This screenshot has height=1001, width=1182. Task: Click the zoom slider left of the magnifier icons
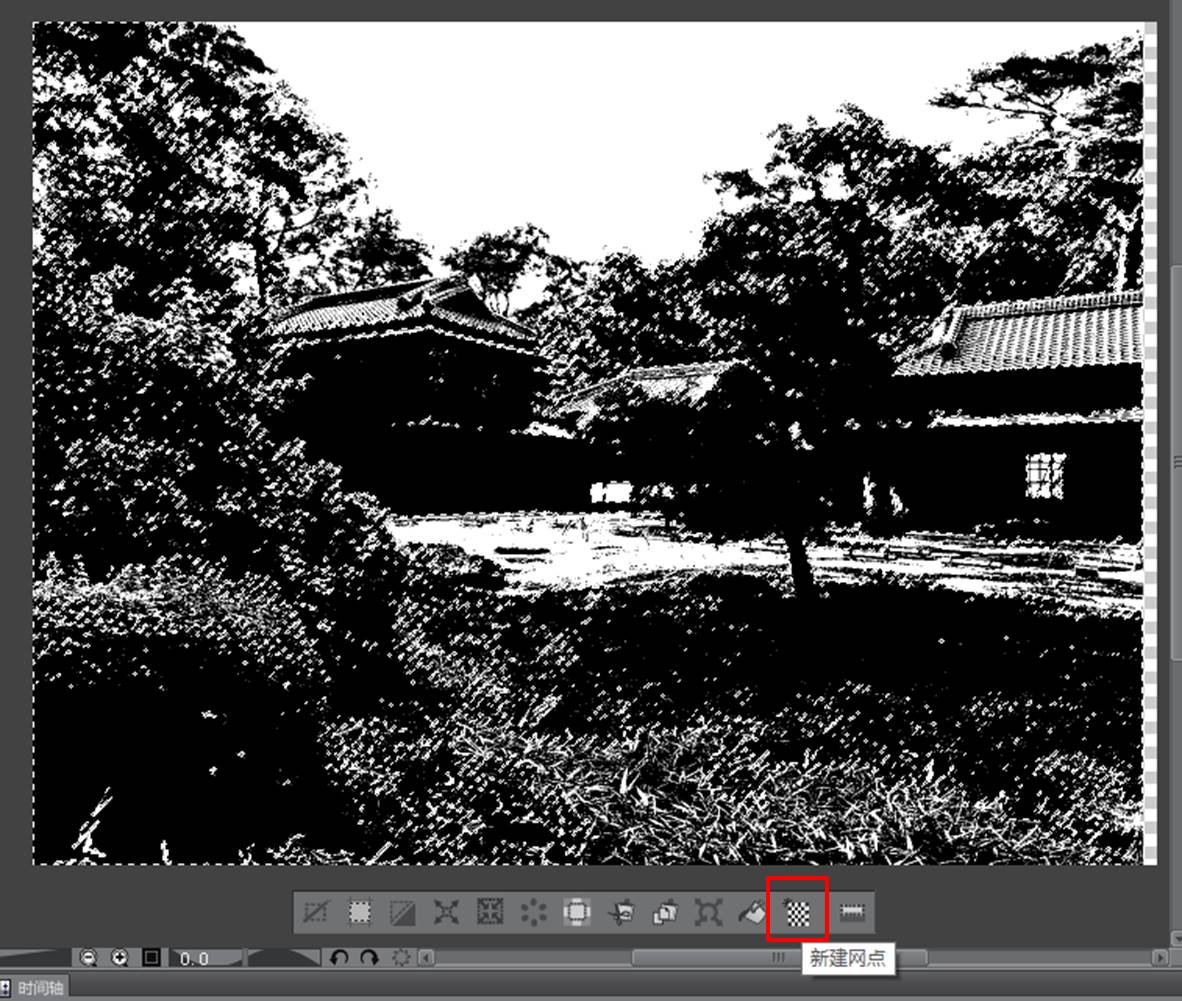pos(36,958)
